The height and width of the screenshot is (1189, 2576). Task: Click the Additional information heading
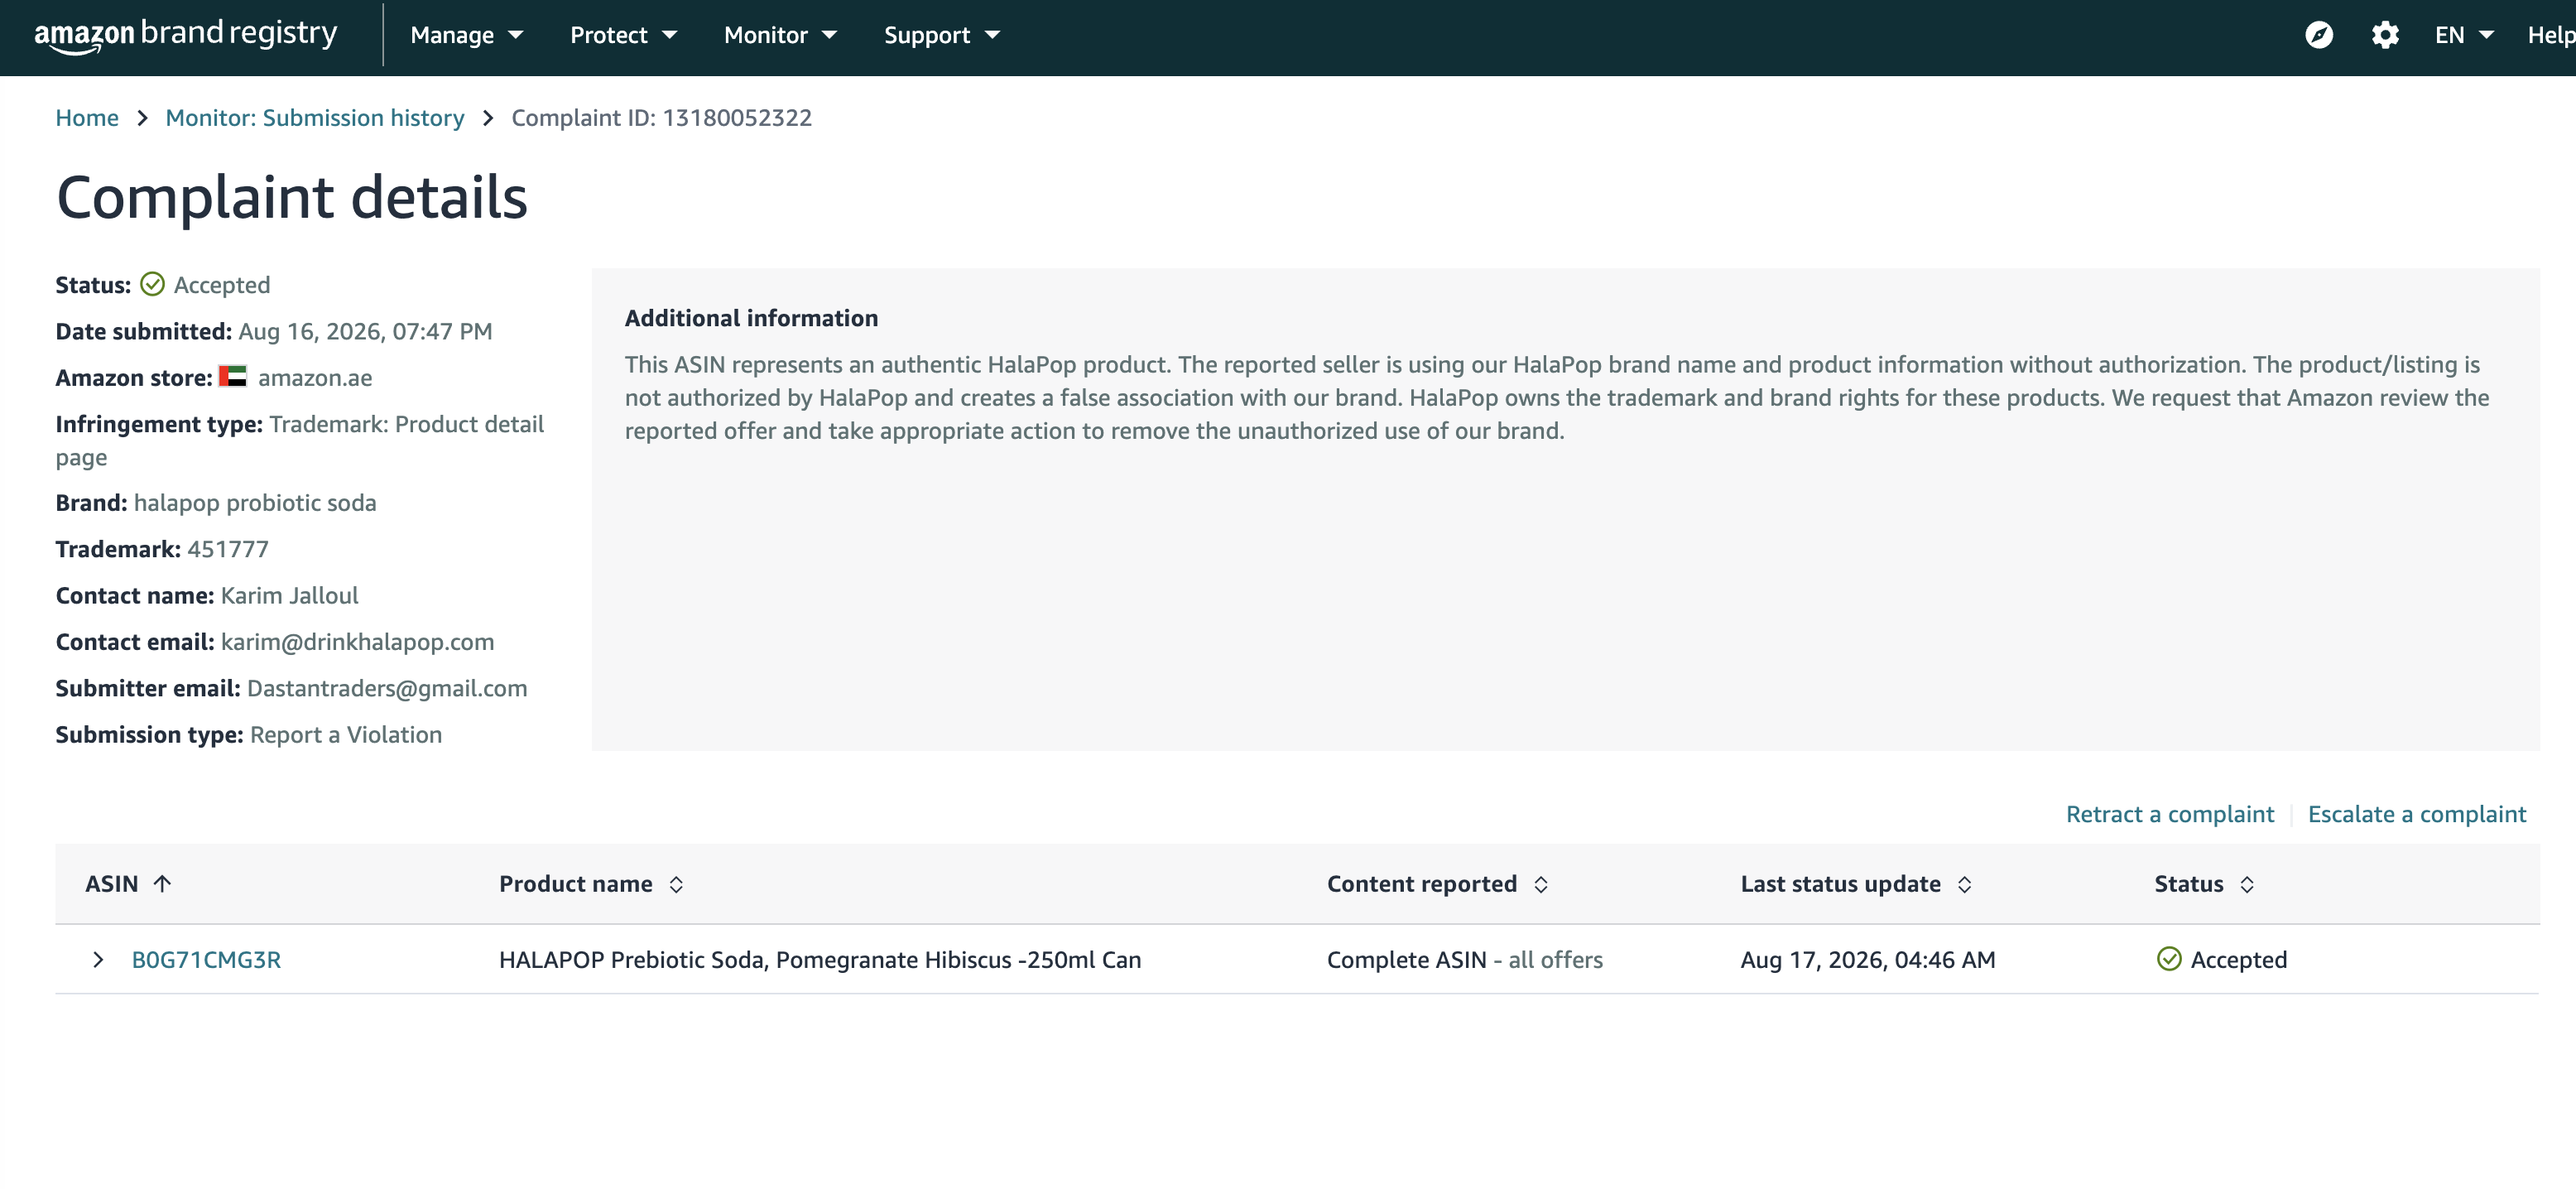pyautogui.click(x=751, y=318)
